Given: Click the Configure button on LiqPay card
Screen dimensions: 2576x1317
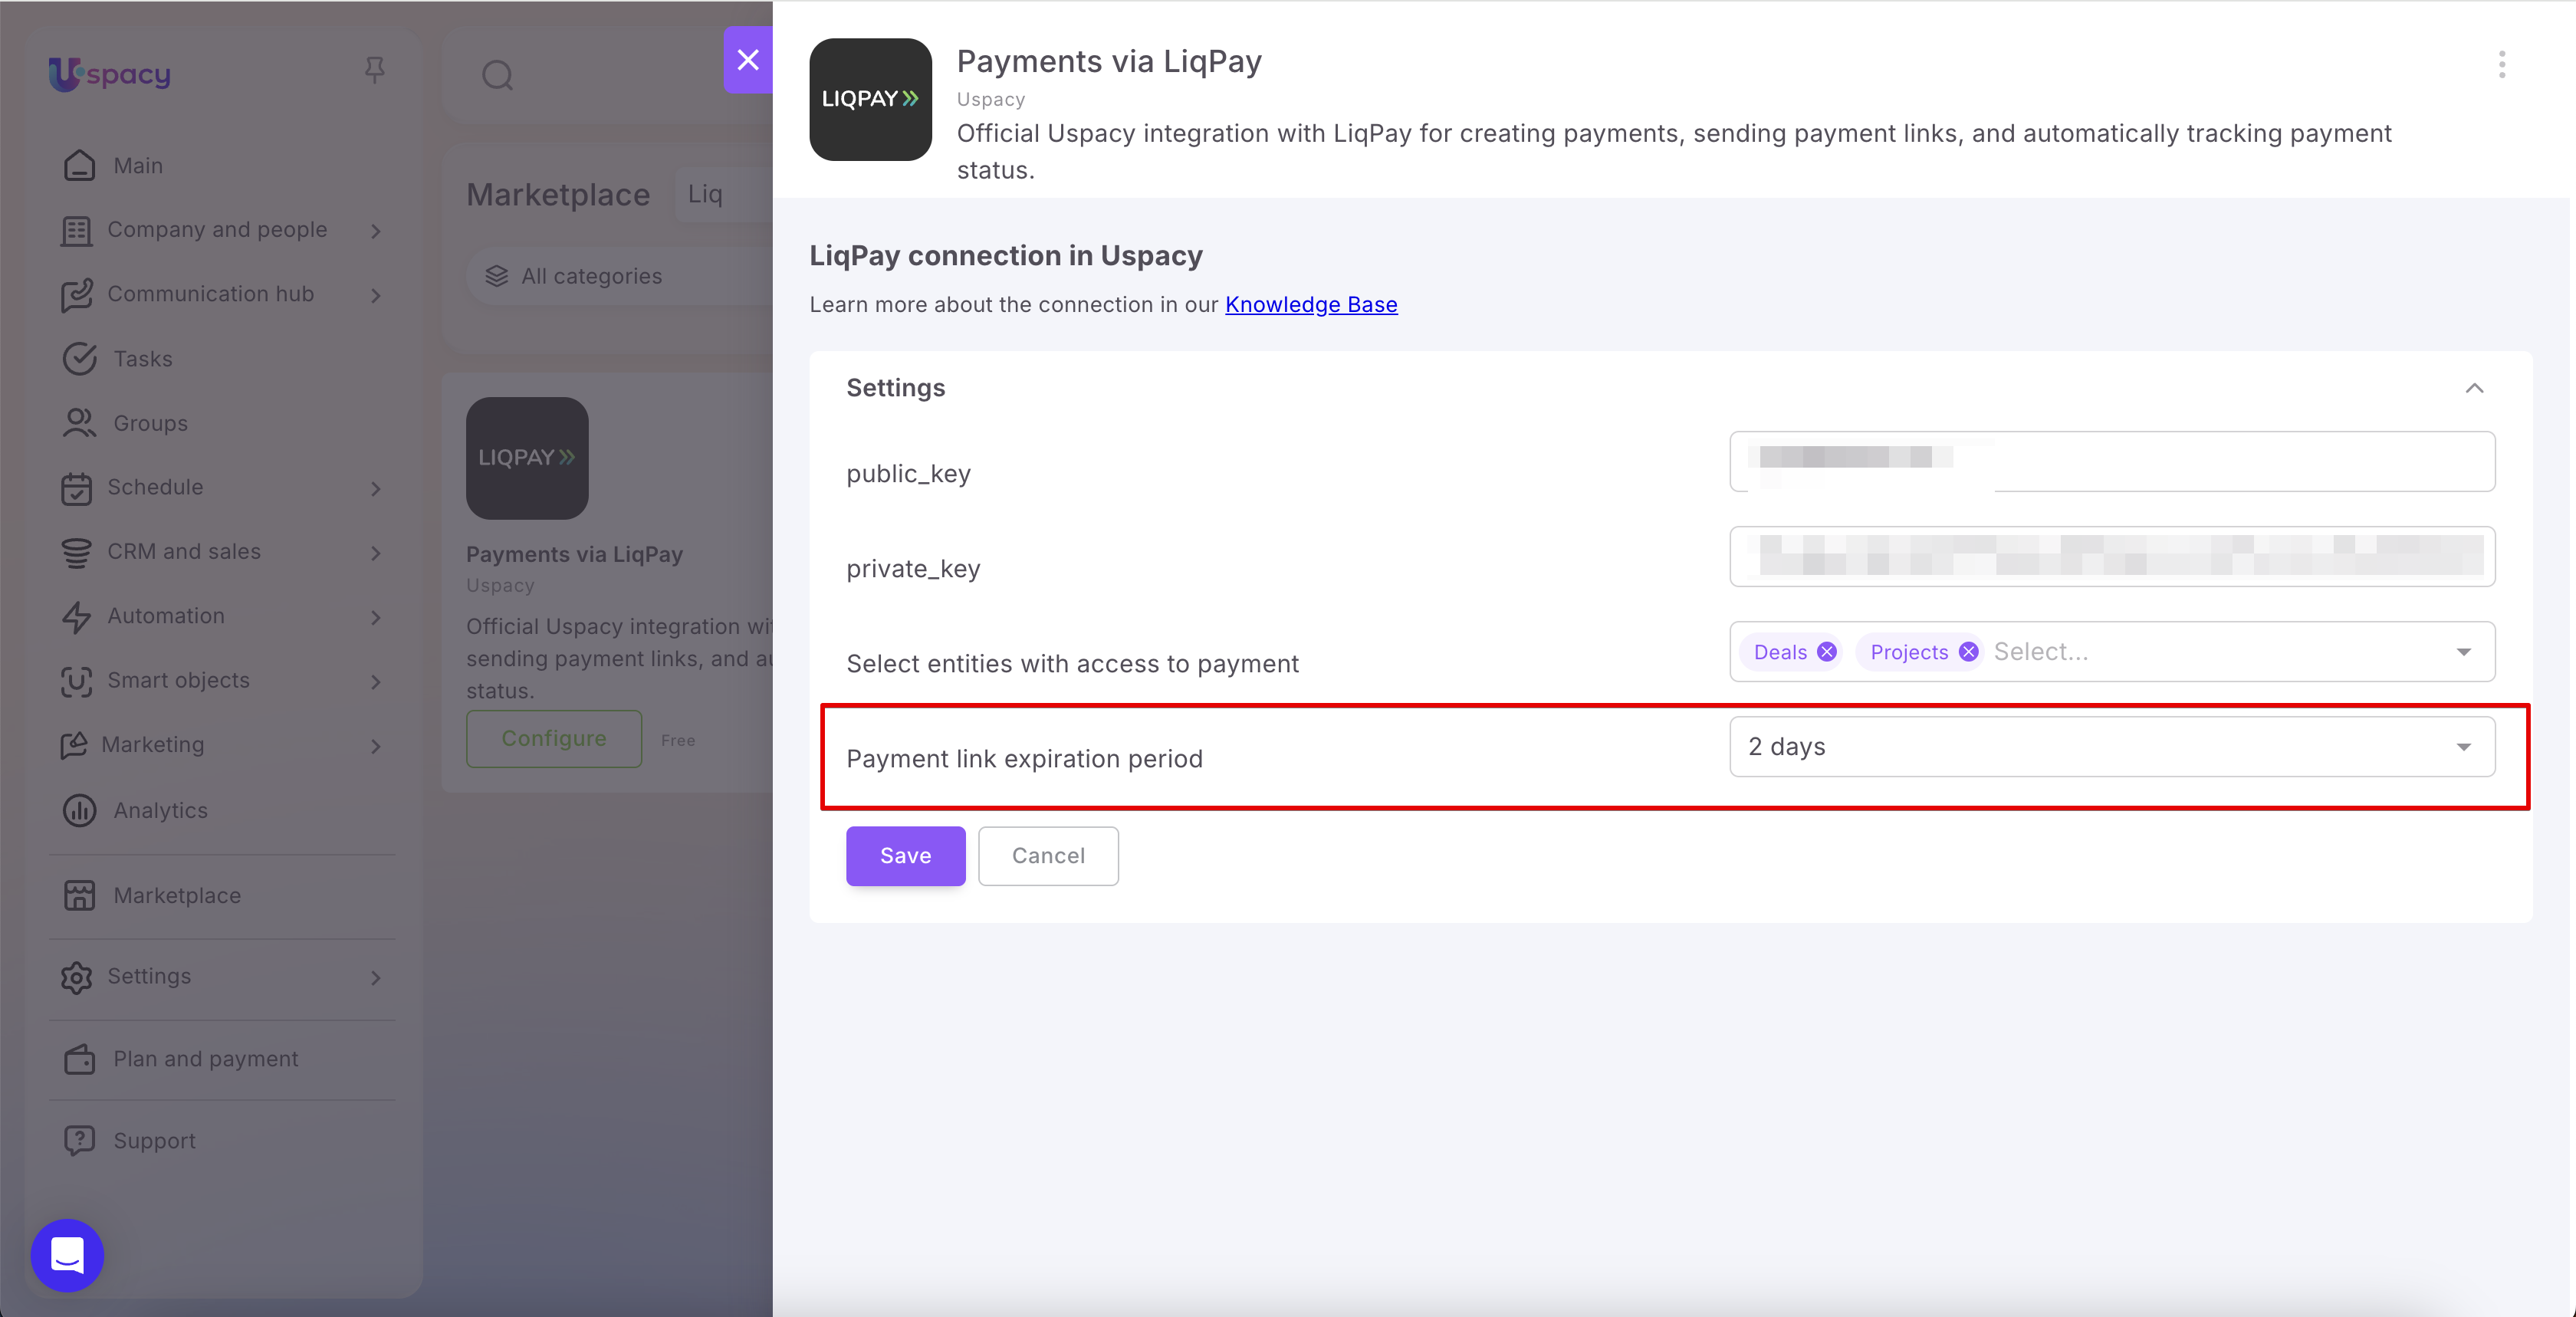Looking at the screenshot, I should coord(553,739).
